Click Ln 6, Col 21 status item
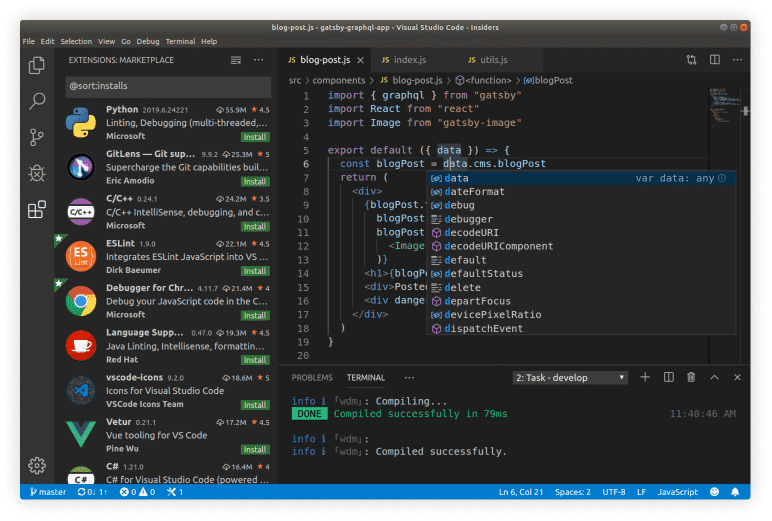This screenshot has width=772, height=521. [521, 492]
